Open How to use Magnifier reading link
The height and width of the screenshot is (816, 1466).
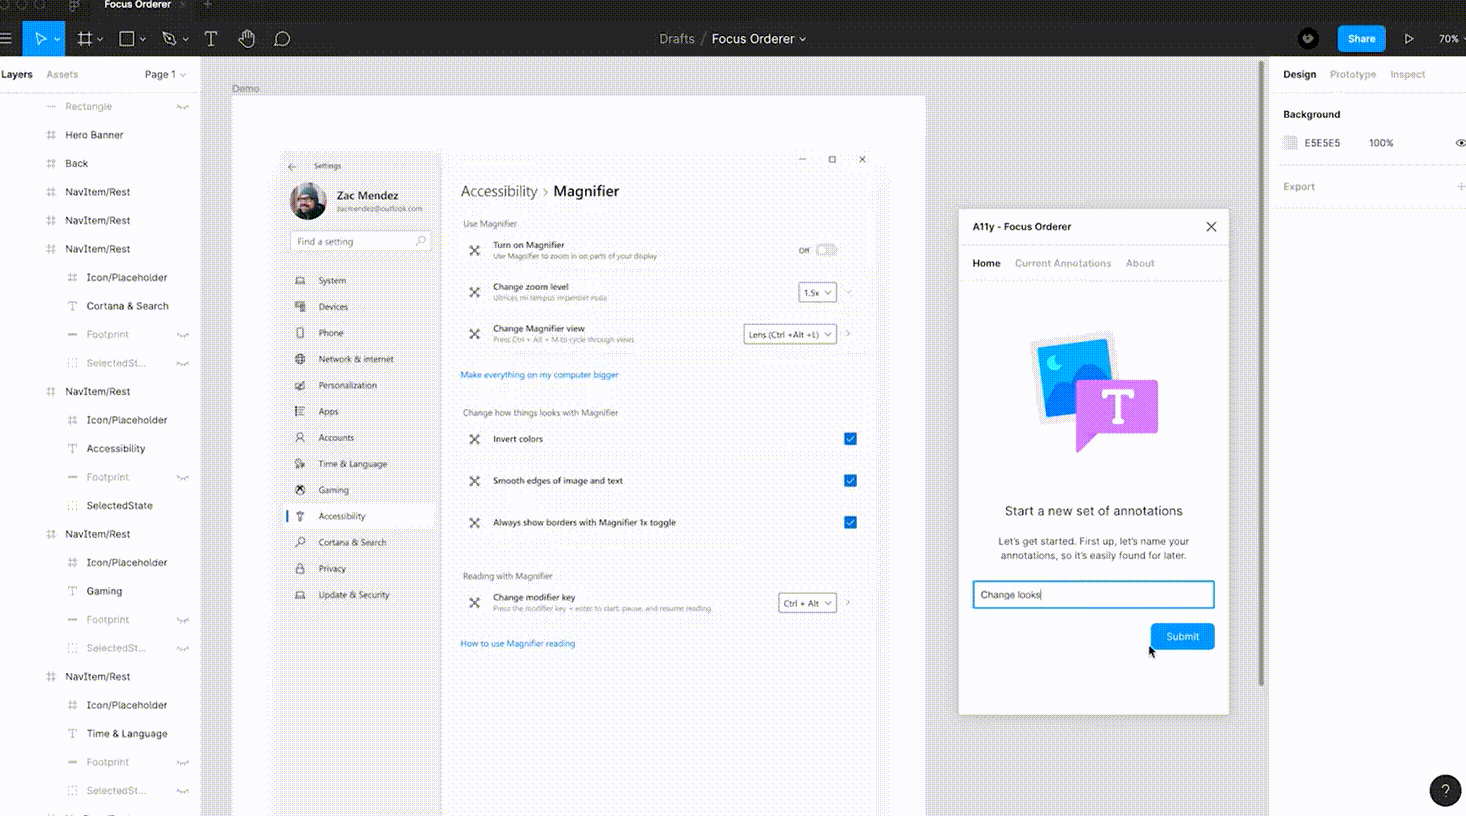(517, 644)
